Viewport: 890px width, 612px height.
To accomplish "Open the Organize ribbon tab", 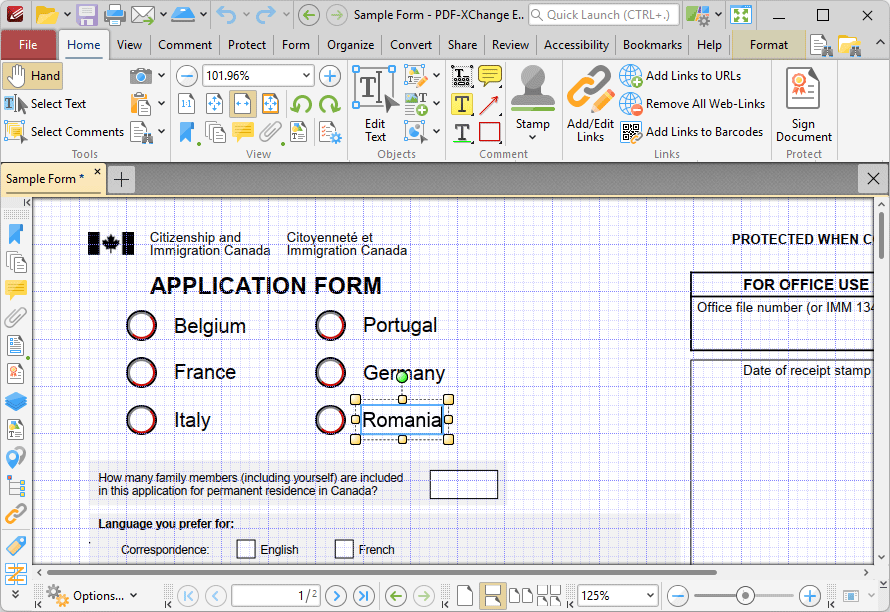I will click(350, 45).
